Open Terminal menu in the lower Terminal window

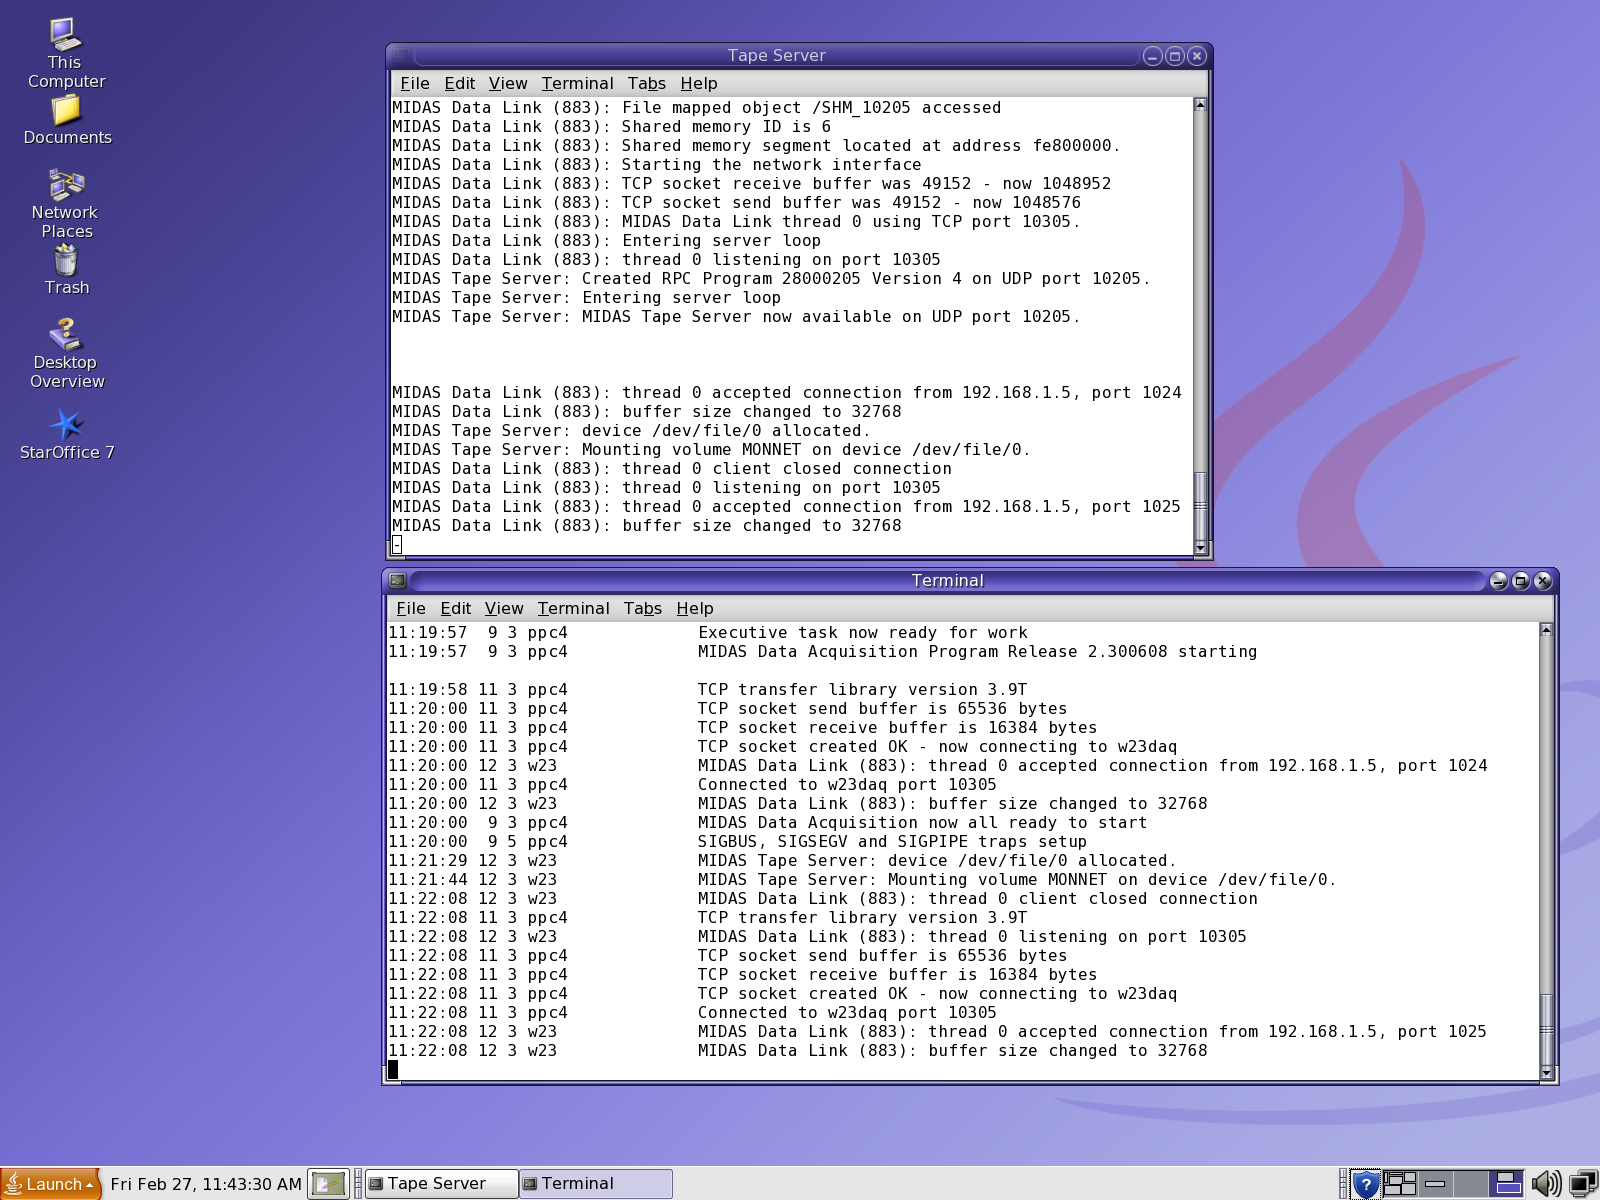click(x=574, y=608)
